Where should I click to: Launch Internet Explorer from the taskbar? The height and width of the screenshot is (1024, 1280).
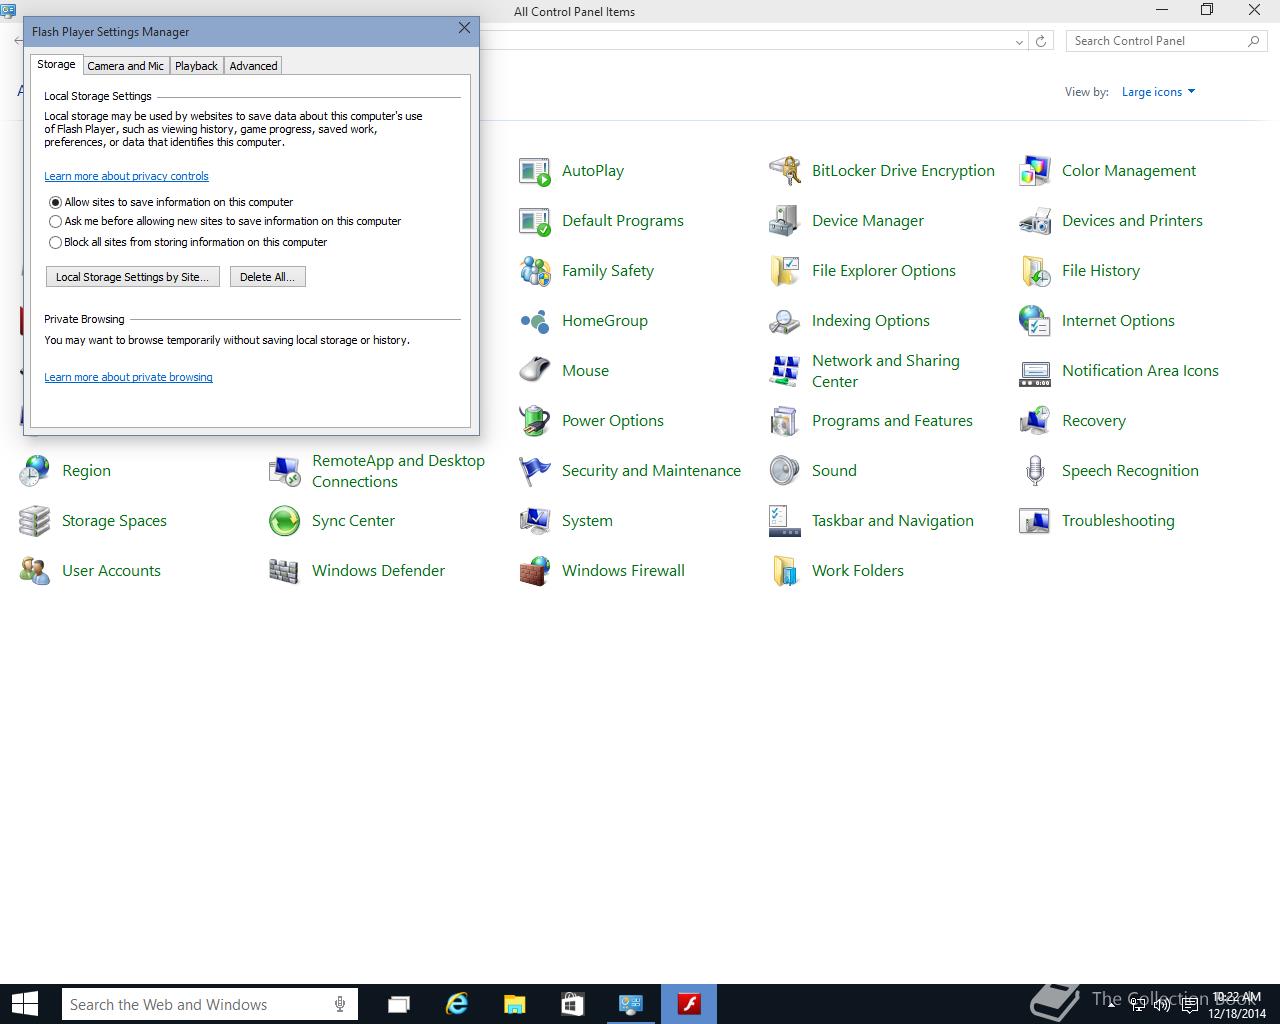coord(457,1004)
